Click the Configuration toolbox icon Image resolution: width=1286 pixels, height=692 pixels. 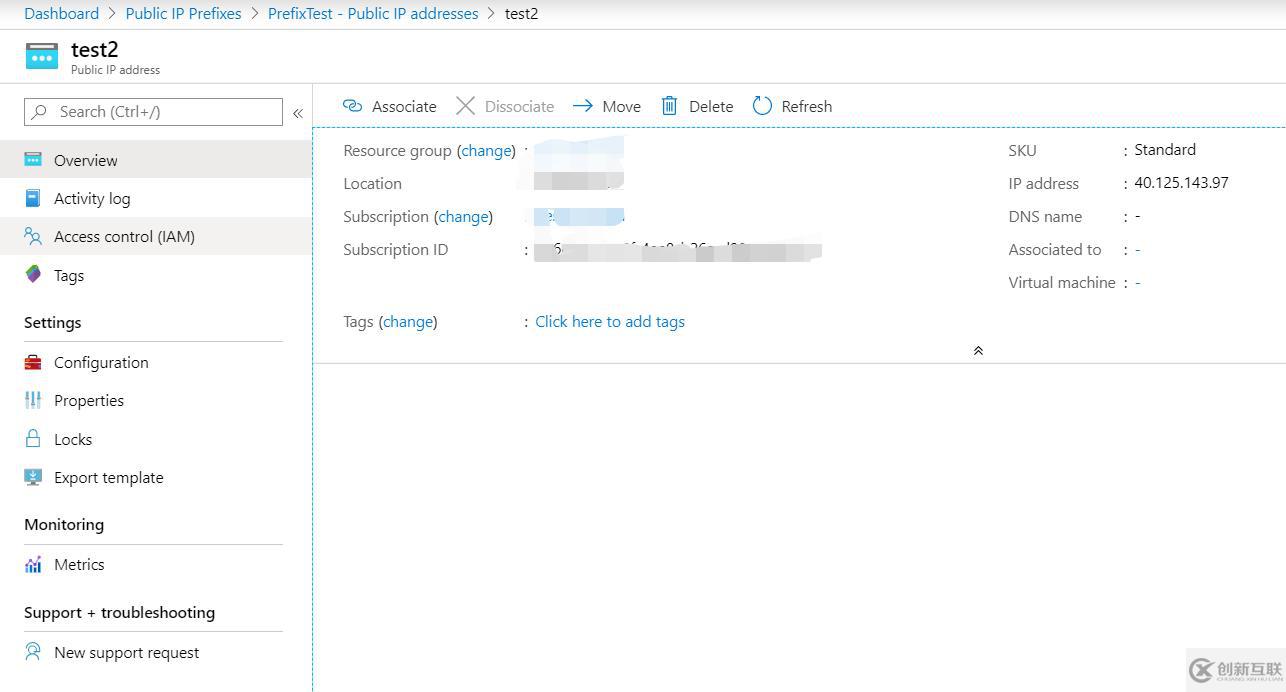33,363
